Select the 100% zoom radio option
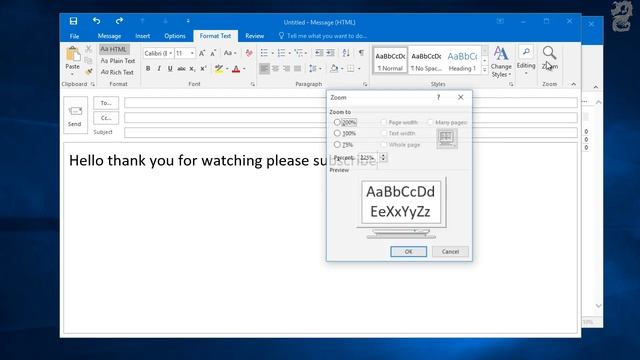This screenshot has height=360, width=640. tap(337, 133)
